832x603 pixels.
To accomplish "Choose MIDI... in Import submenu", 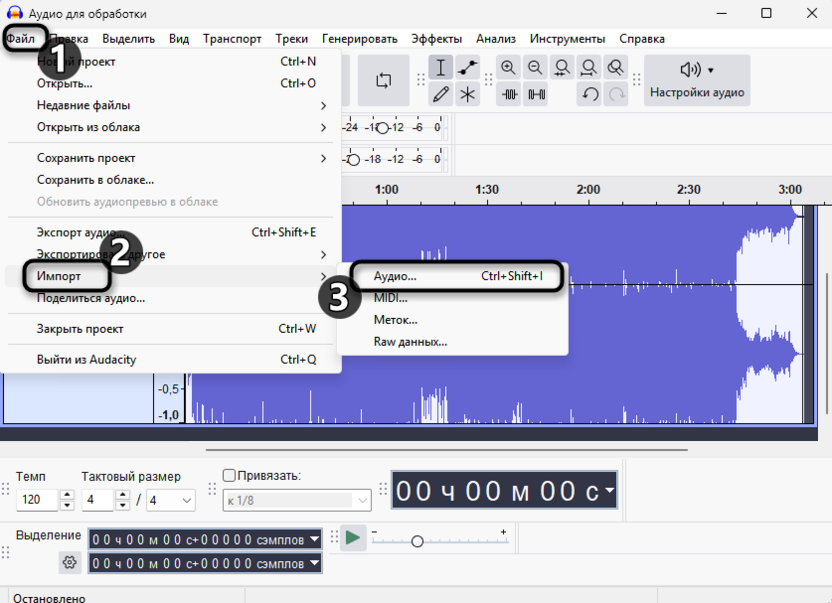I will pos(453,298).
